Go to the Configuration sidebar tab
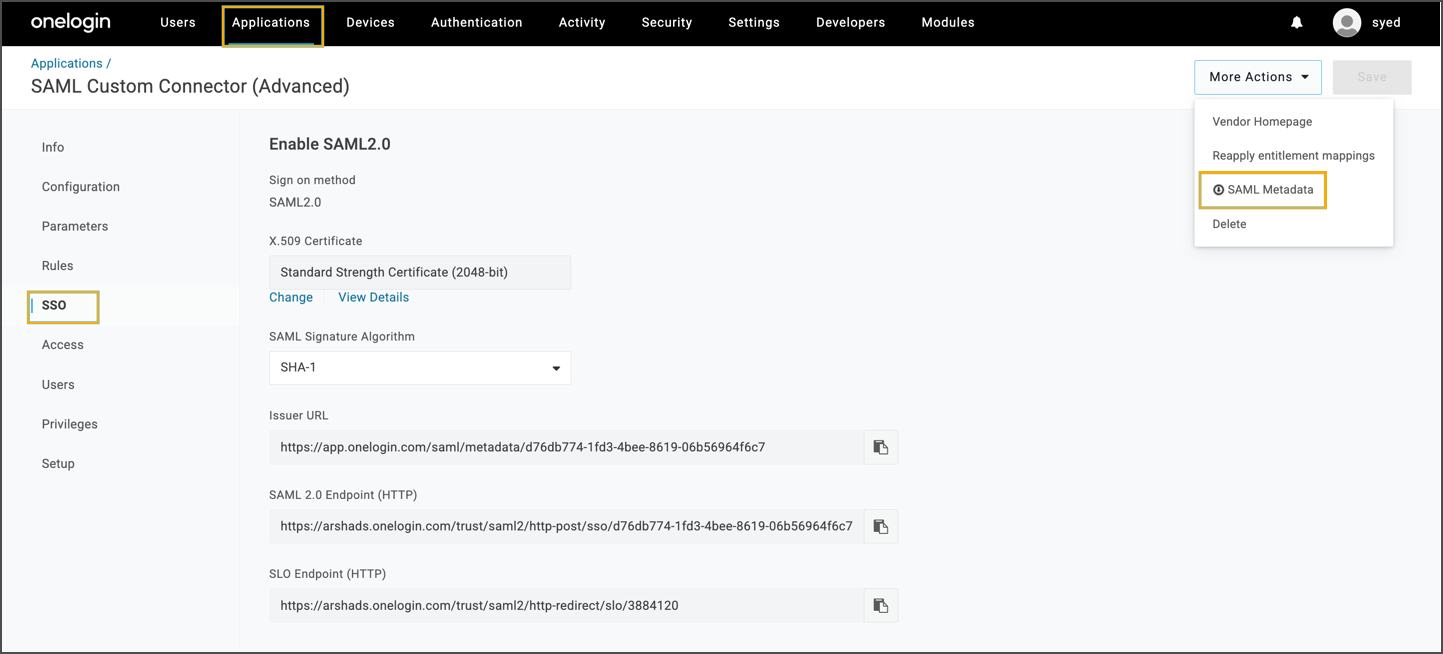 pos(81,187)
